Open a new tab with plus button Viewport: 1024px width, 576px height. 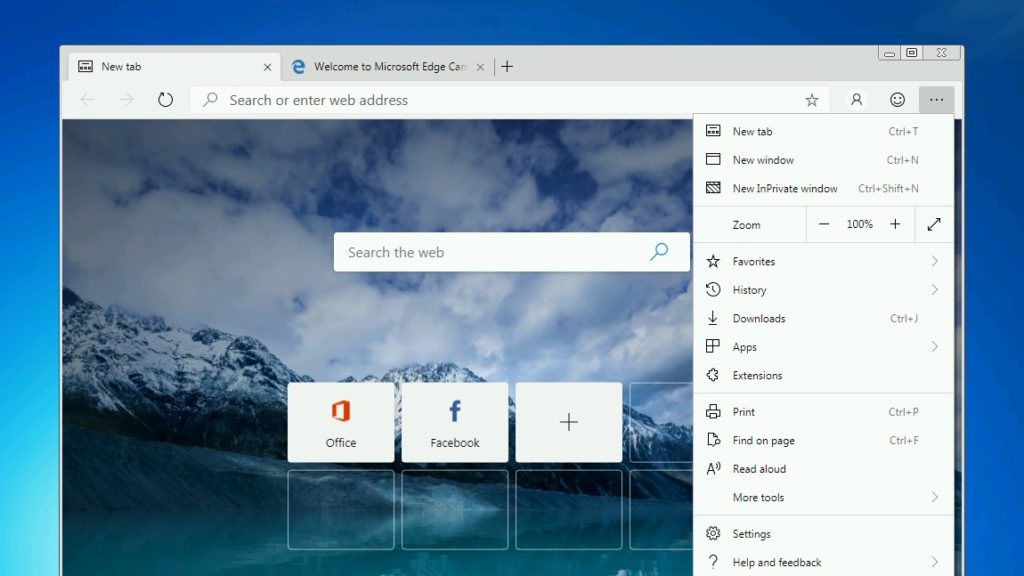click(507, 67)
